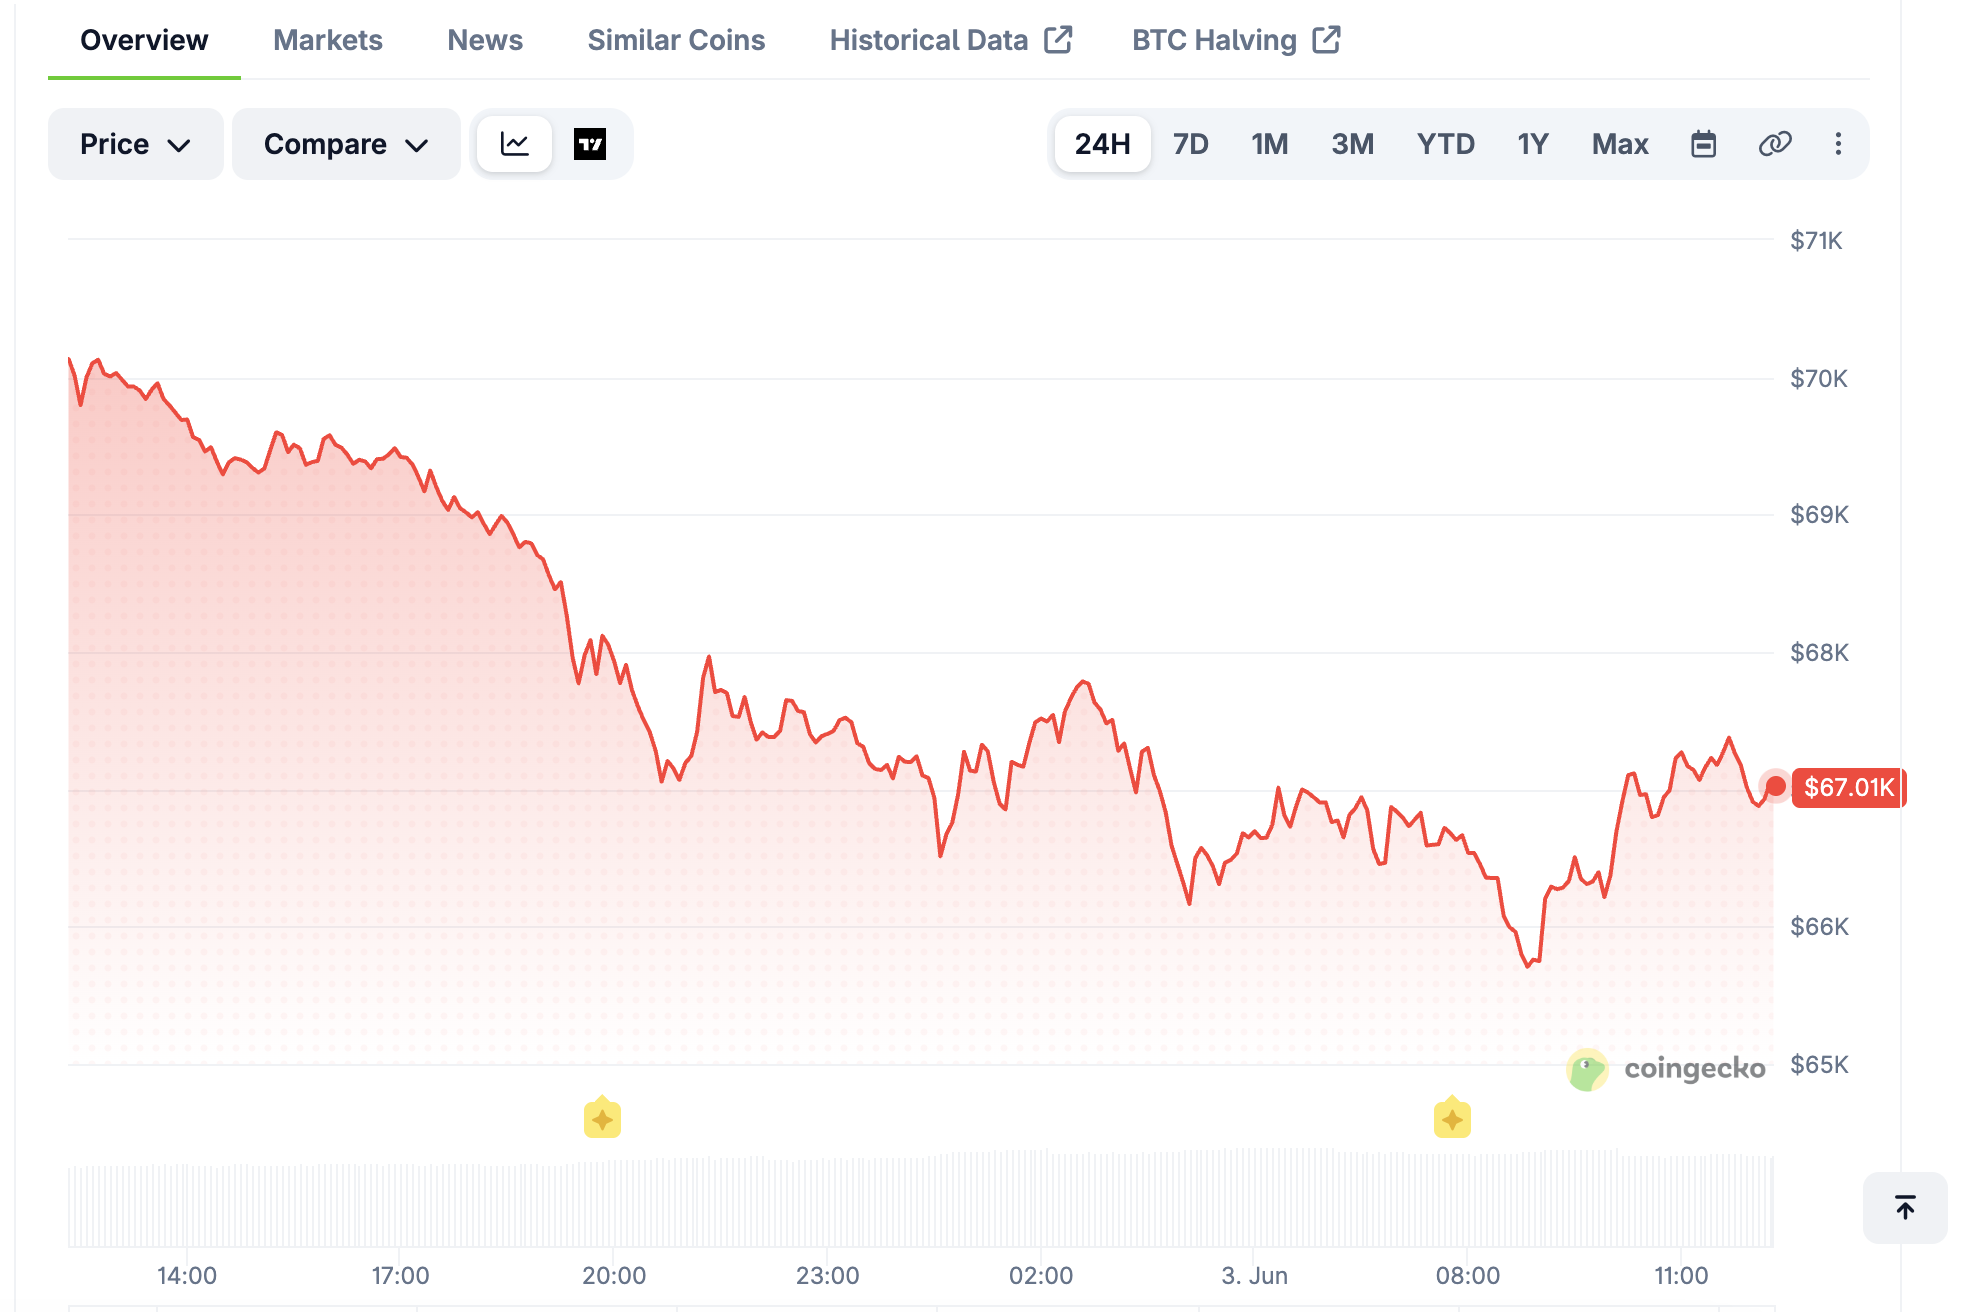
Task: Select the Max time range
Action: click(1620, 144)
